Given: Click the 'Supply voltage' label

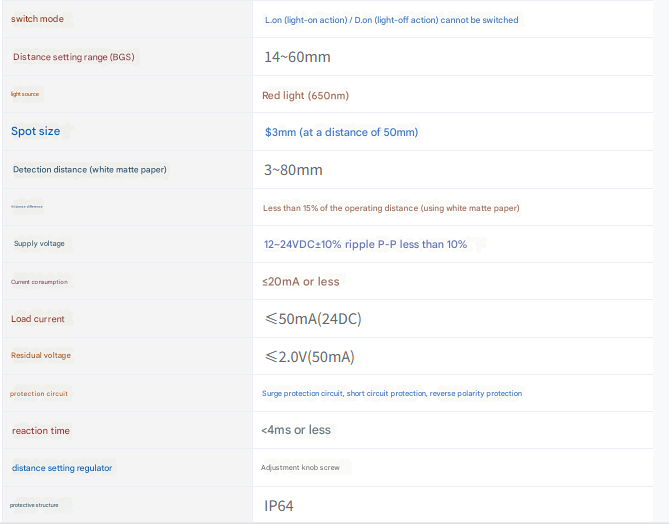Looking at the screenshot, I should click(39, 244).
